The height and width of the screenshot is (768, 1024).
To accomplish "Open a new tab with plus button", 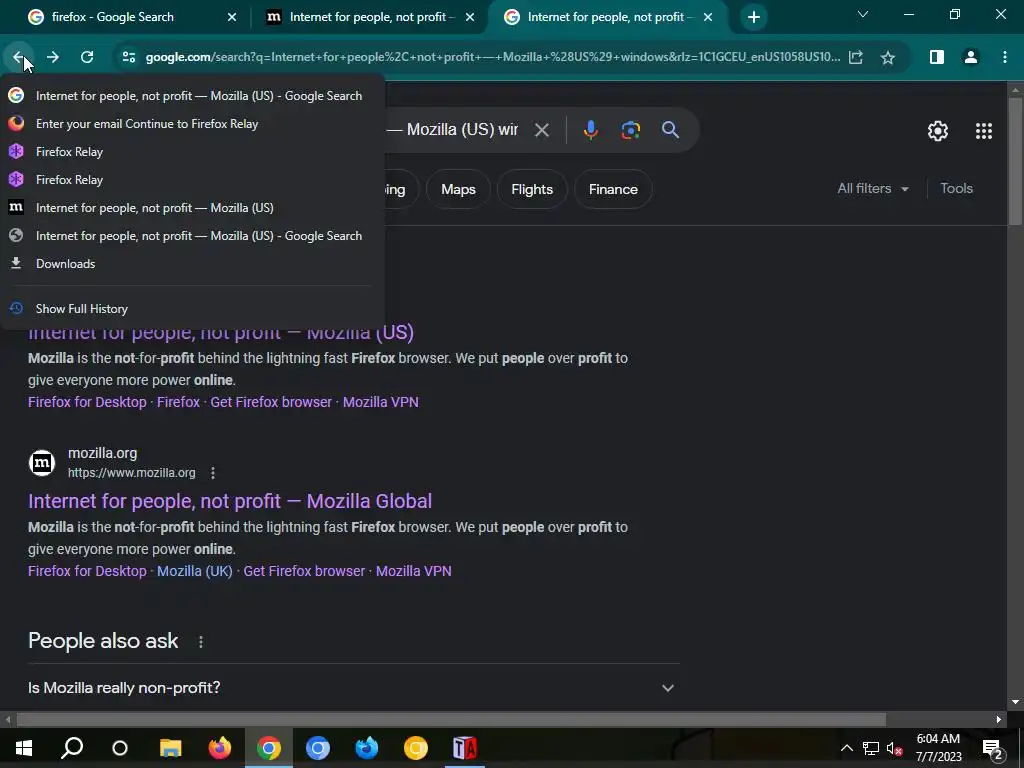I will coord(754,17).
